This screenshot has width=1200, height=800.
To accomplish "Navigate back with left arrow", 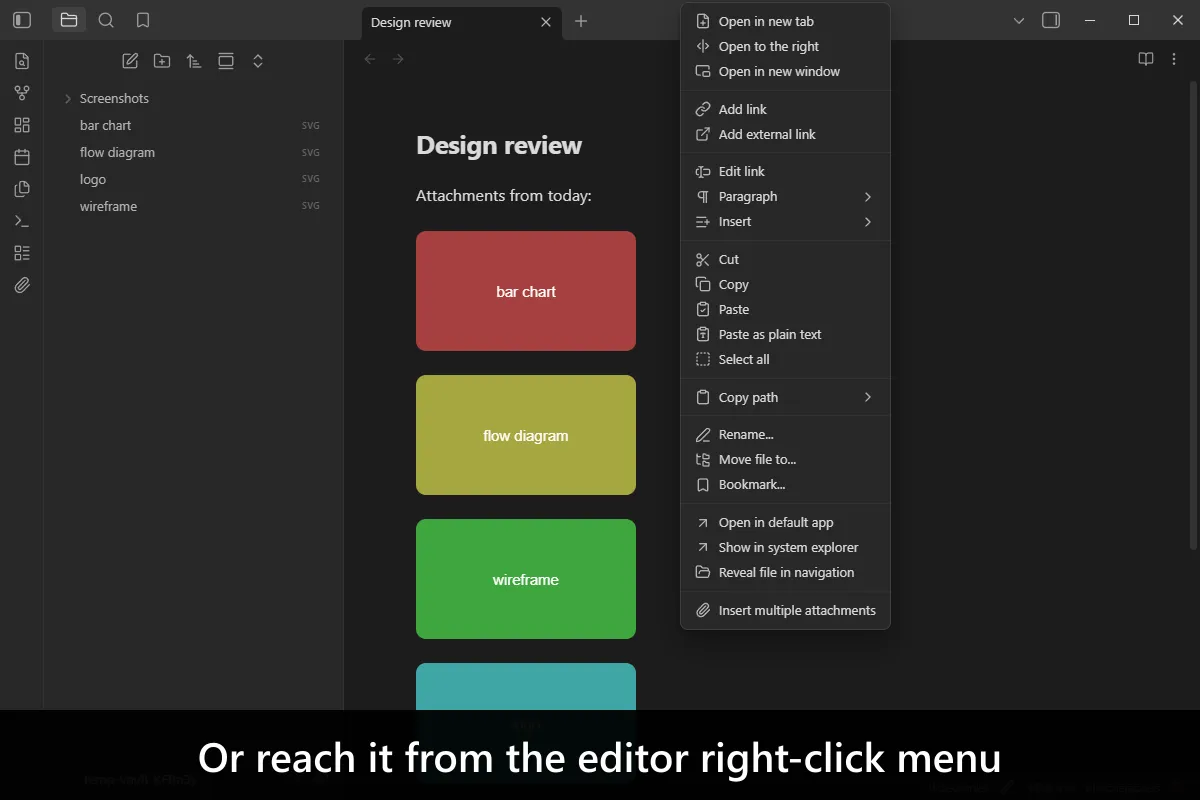I will [370, 59].
